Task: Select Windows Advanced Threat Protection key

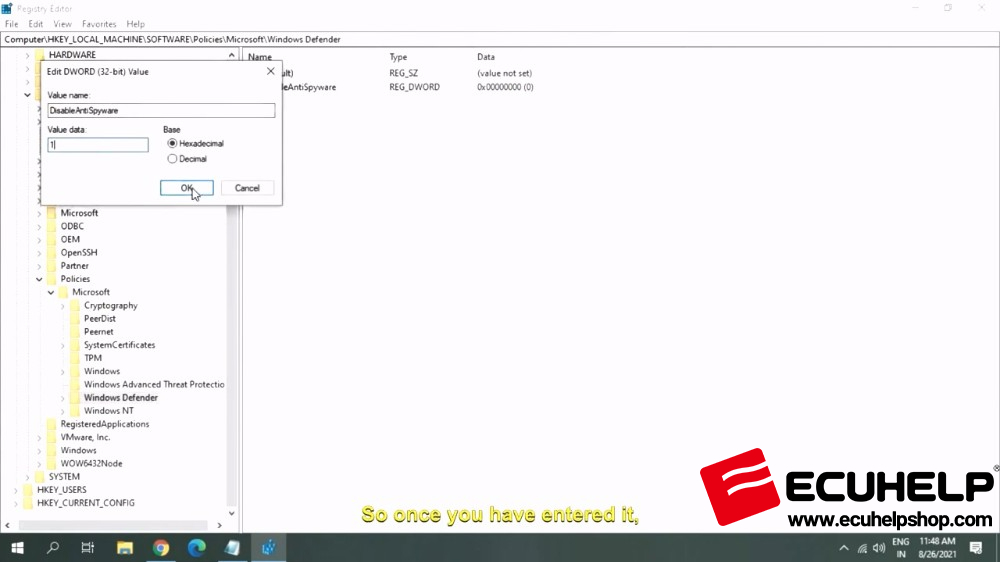Action: (154, 385)
